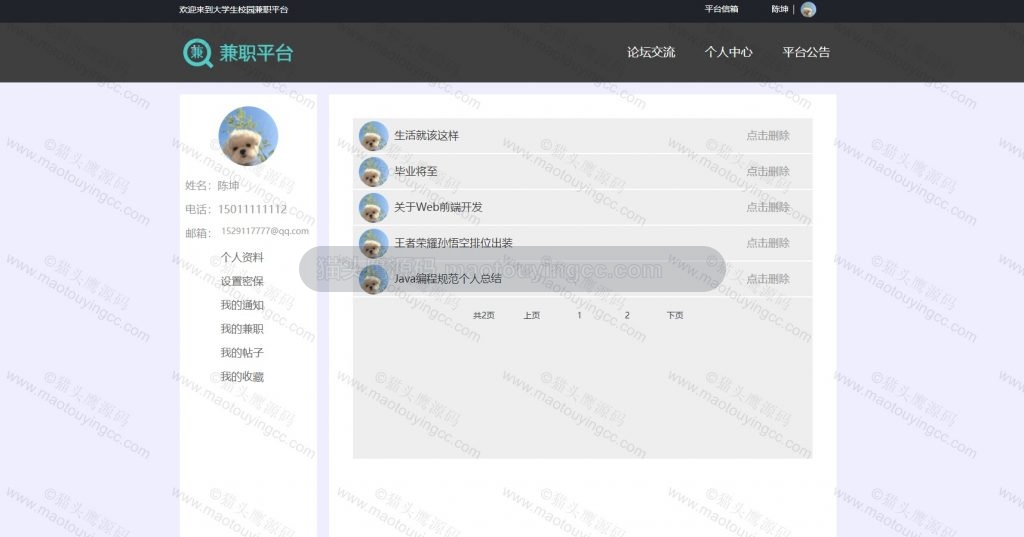
Task: Click the avatar beside 生活就该这样 post
Action: coord(374,136)
